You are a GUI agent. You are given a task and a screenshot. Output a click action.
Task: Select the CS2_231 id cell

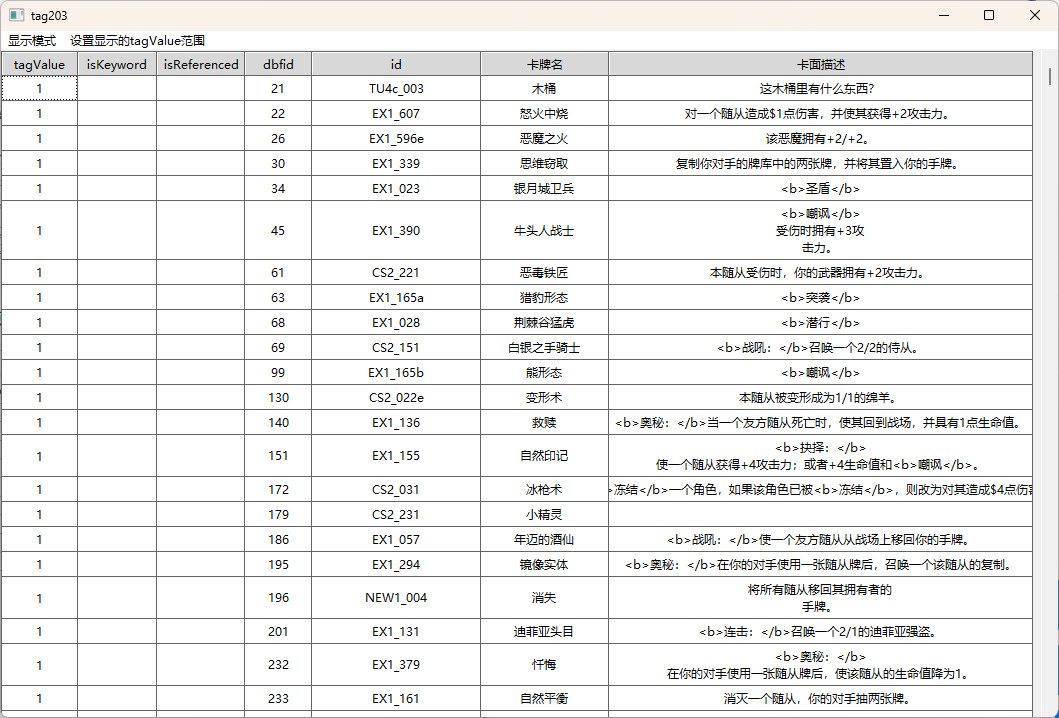[x=396, y=514]
